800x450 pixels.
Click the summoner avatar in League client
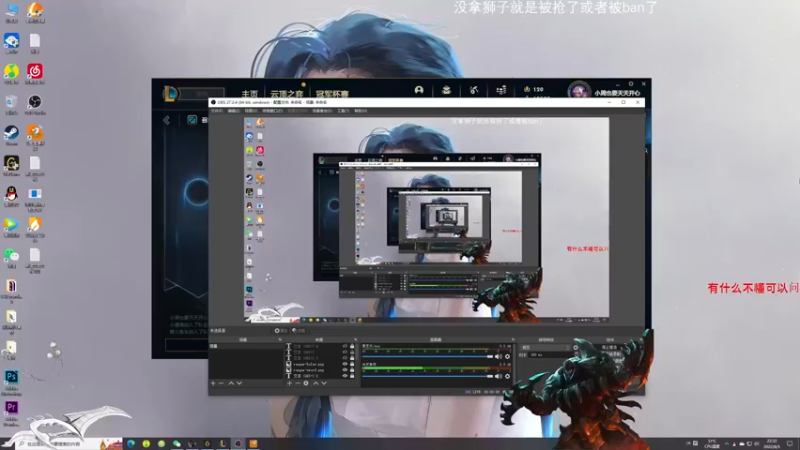click(x=579, y=91)
